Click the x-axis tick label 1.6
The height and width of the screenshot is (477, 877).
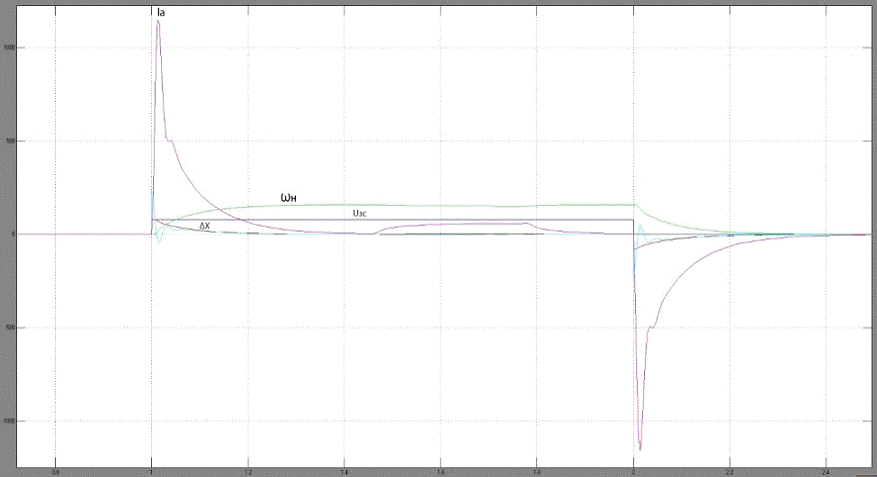coord(441,470)
